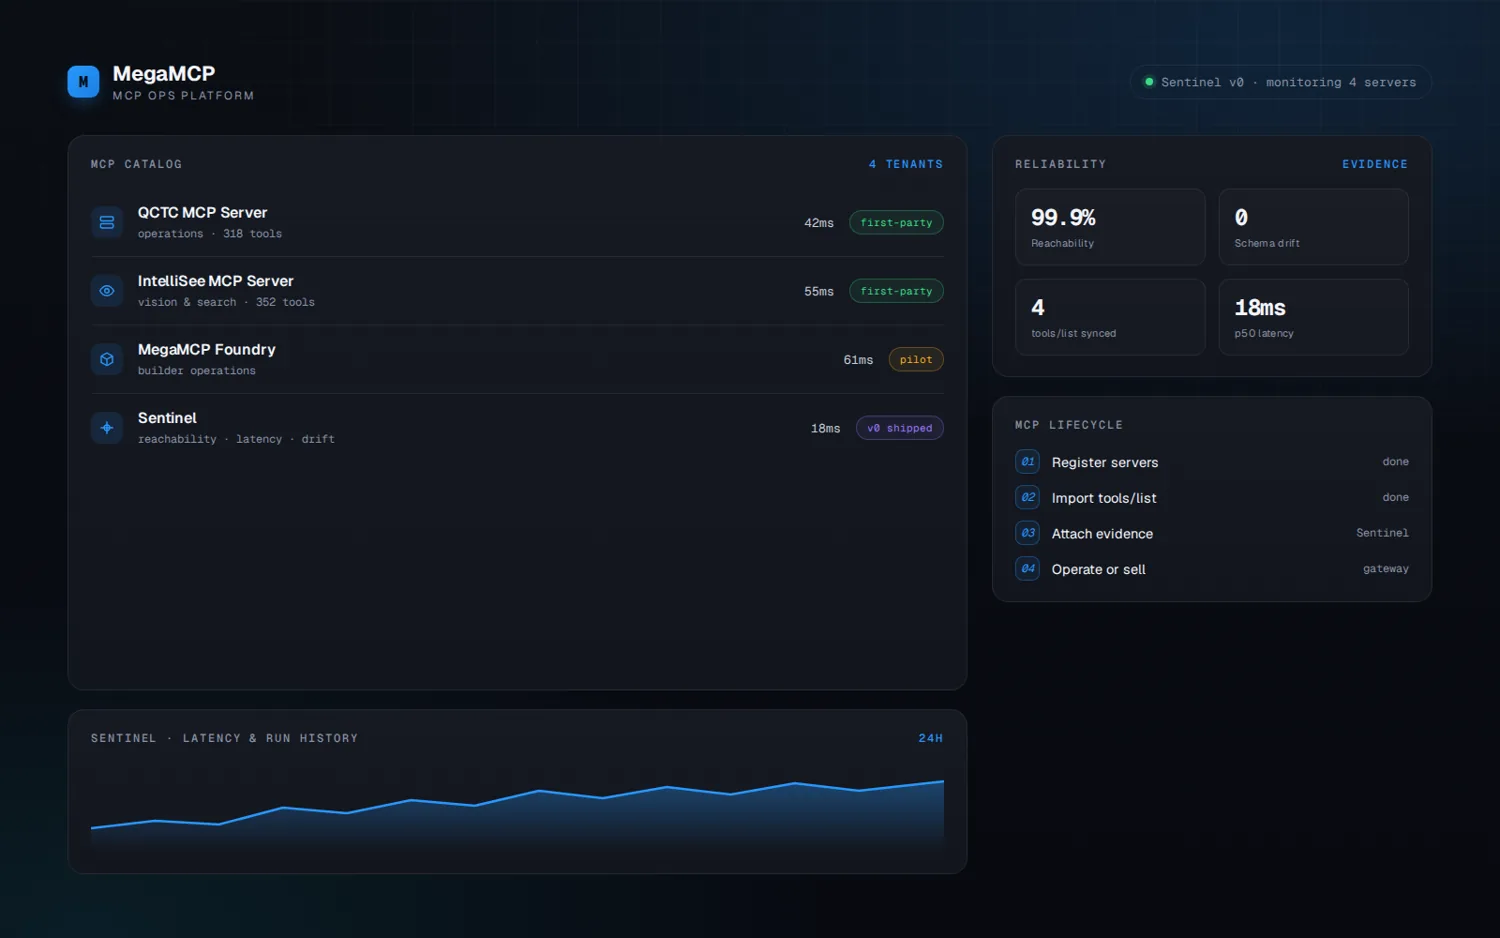Click the MCP OPS PLATFORM subtitle
The width and height of the screenshot is (1500, 938).
[183, 96]
